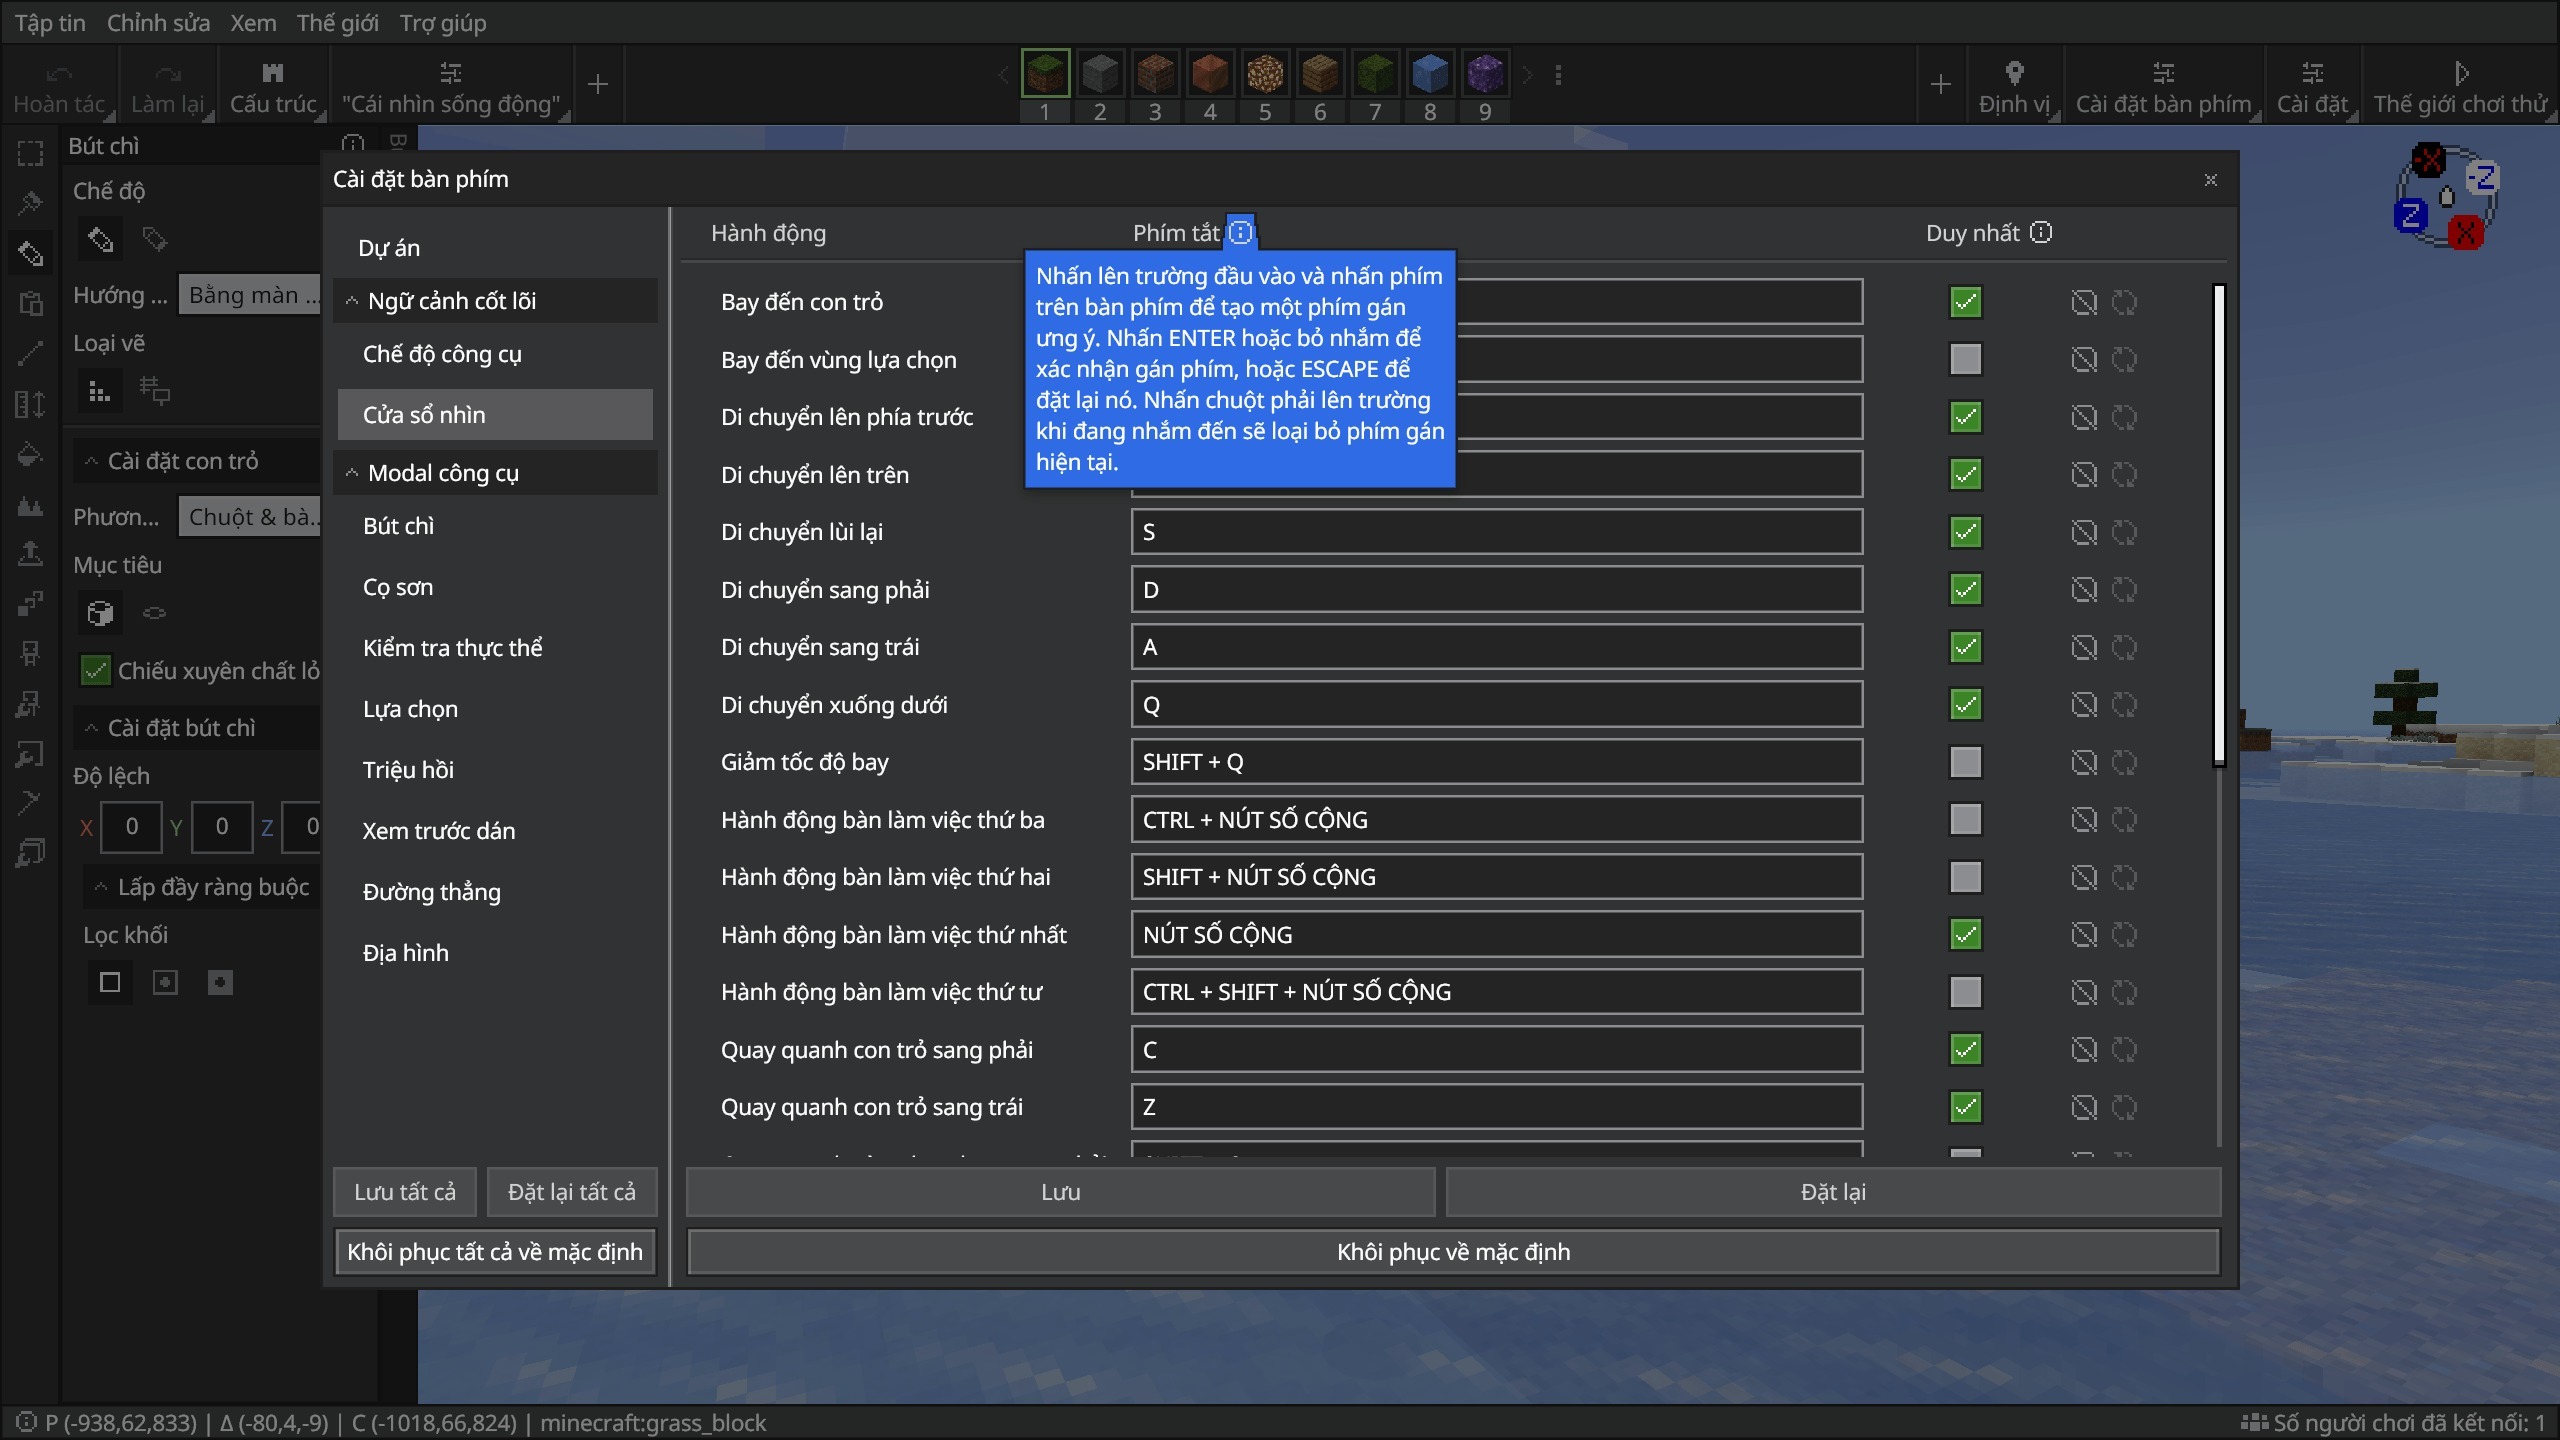The height and width of the screenshot is (1440, 2560).
Task: Toggle Duy nhất checkbox for Di chuyển lùi lại
Action: pos(1966,532)
